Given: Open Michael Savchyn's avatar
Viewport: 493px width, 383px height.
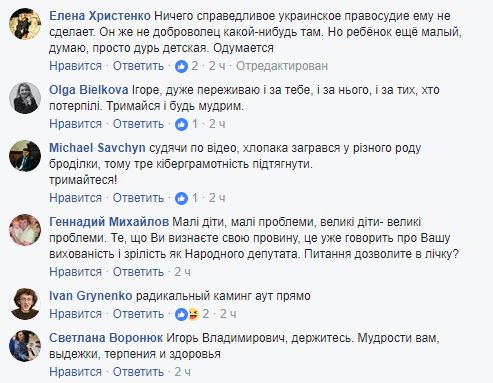Looking at the screenshot, I should click(25, 156).
